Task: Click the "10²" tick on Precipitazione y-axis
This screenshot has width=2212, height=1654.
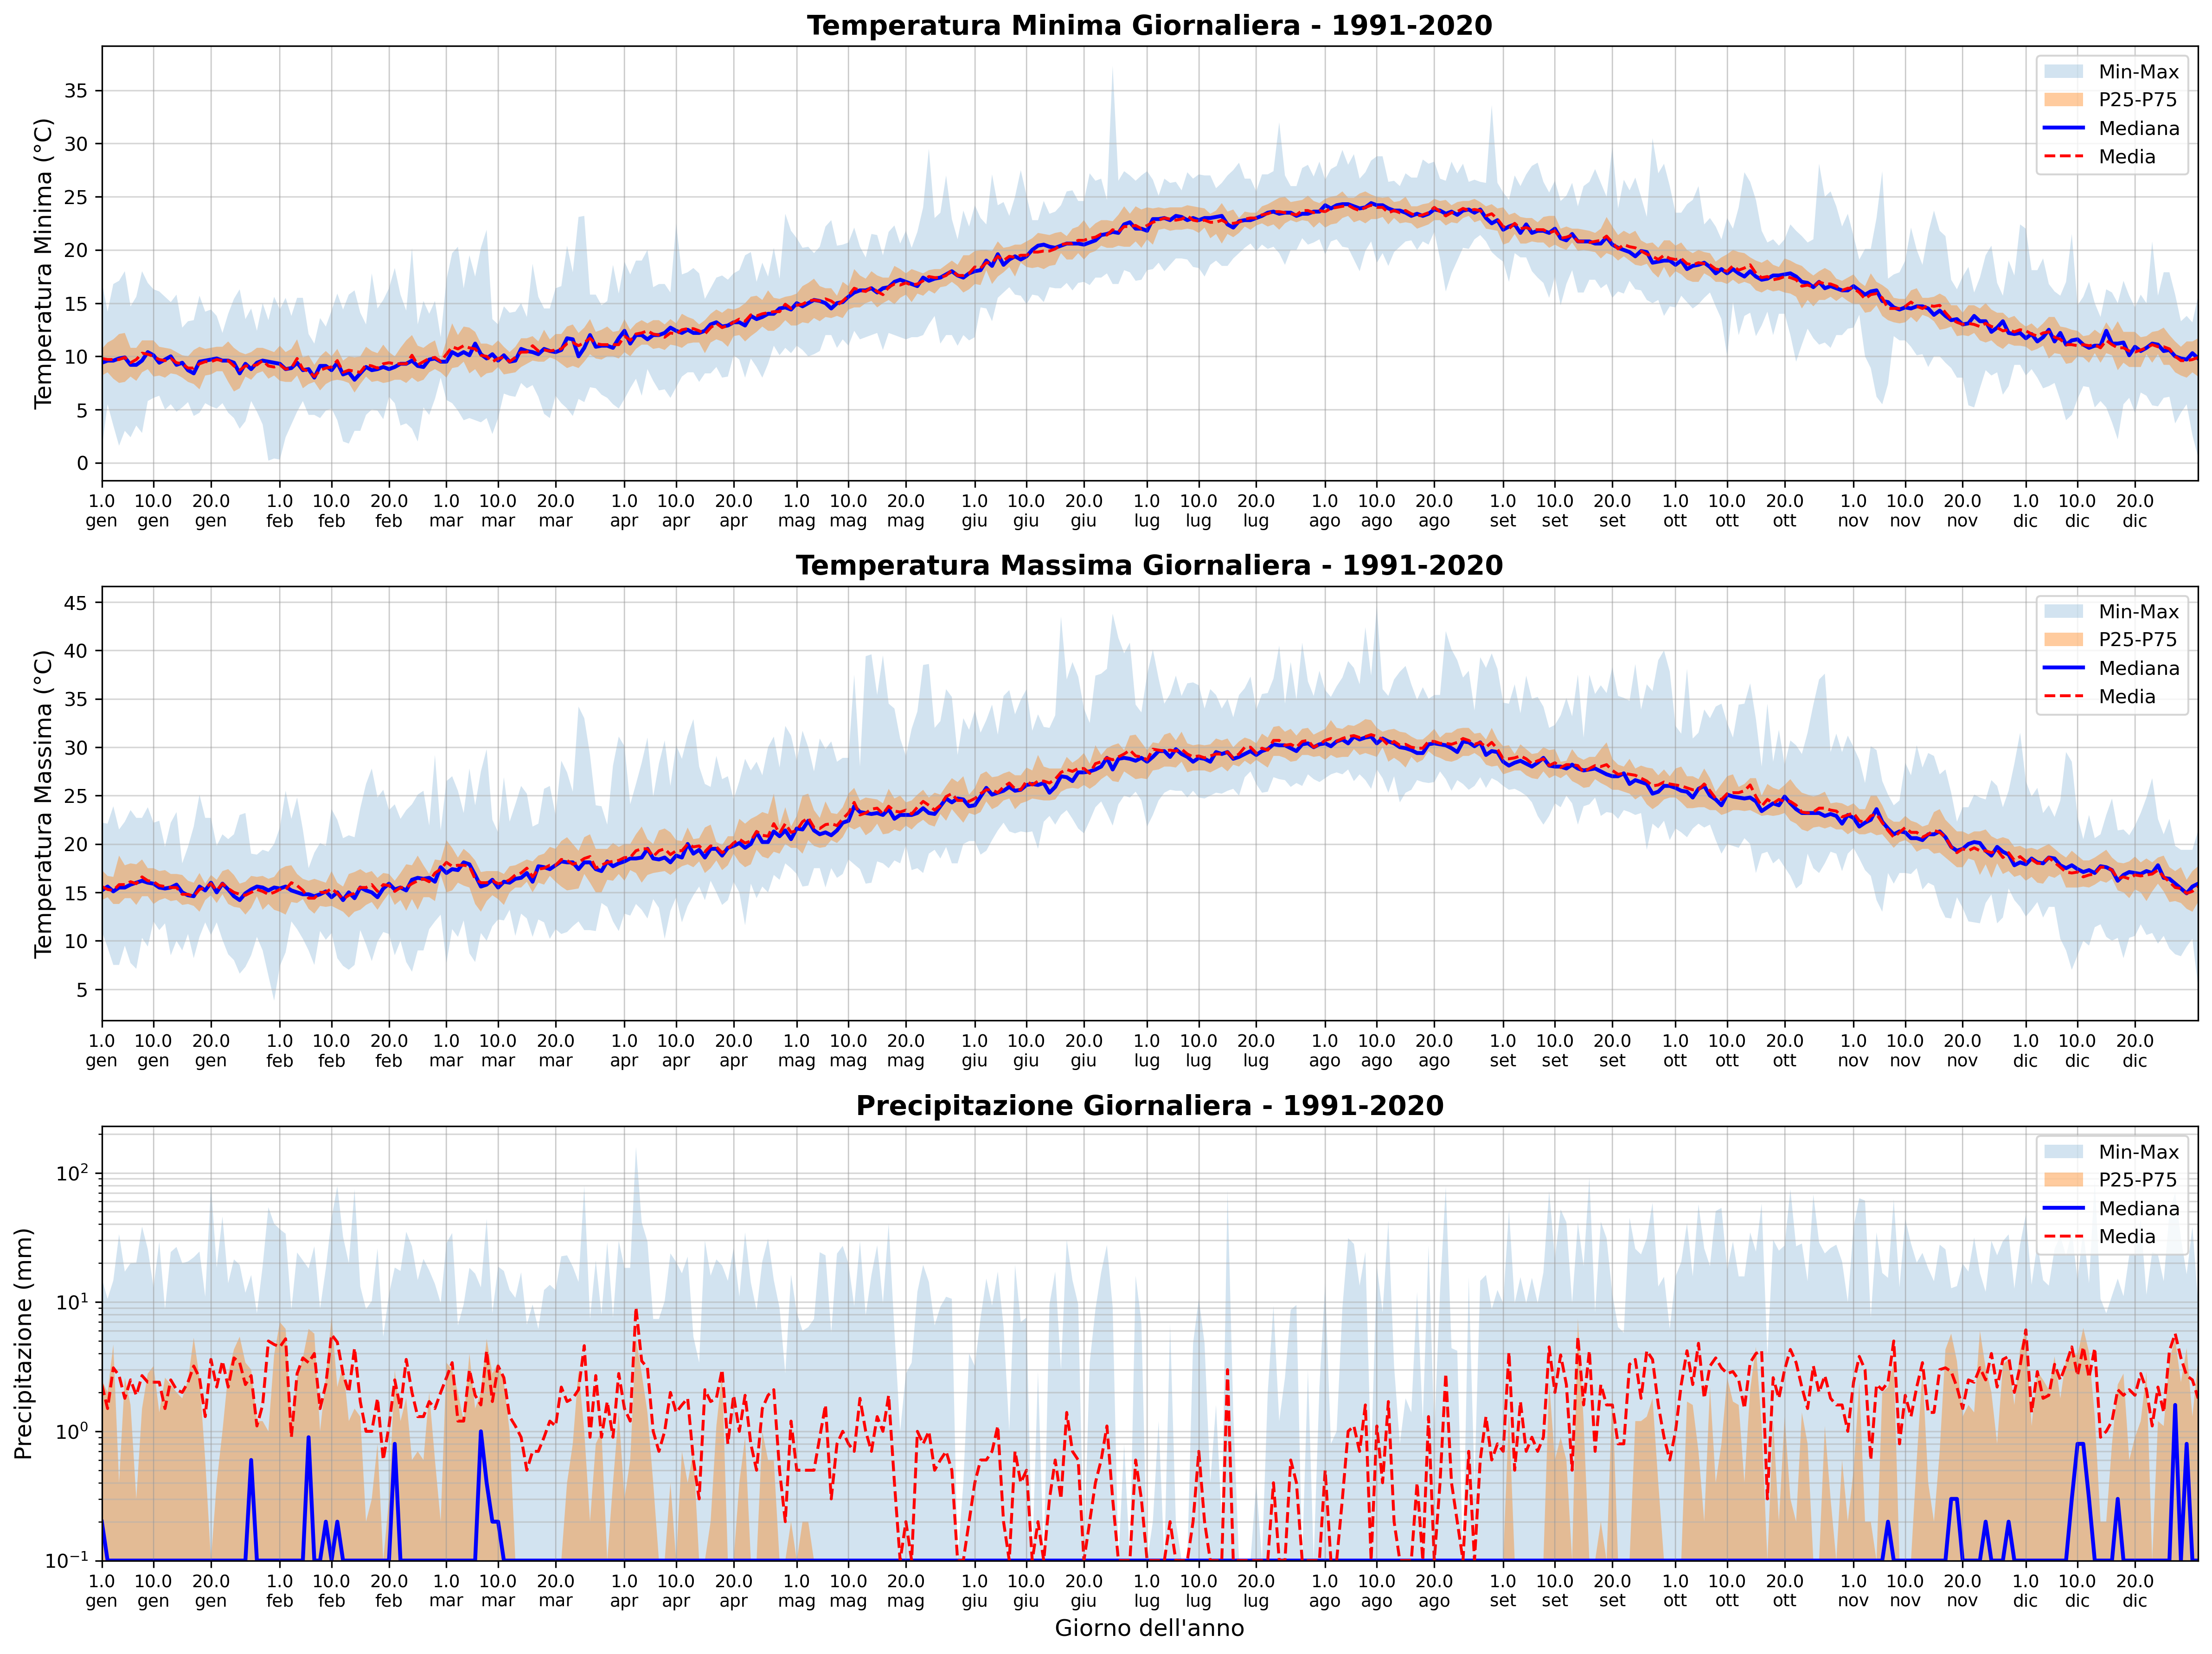Action: [73, 1172]
